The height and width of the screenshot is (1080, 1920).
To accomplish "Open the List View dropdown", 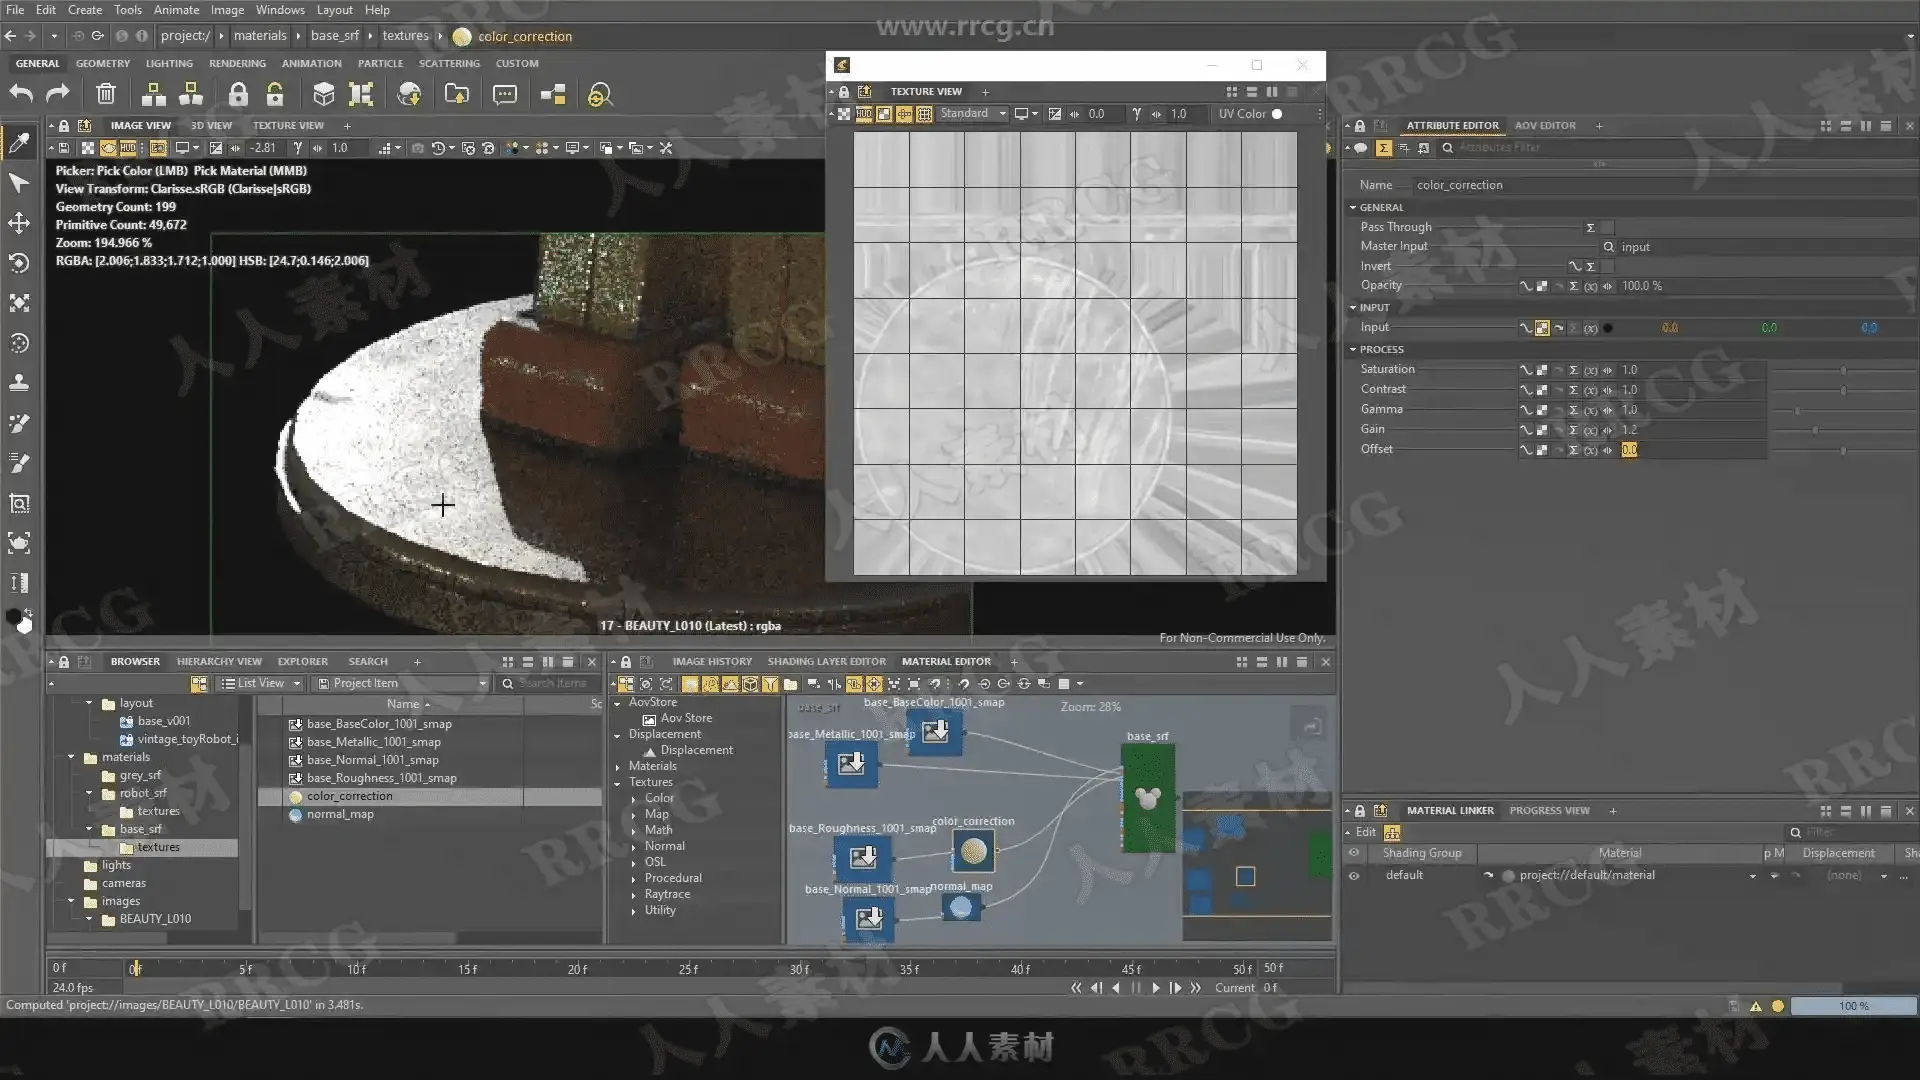I will [261, 683].
